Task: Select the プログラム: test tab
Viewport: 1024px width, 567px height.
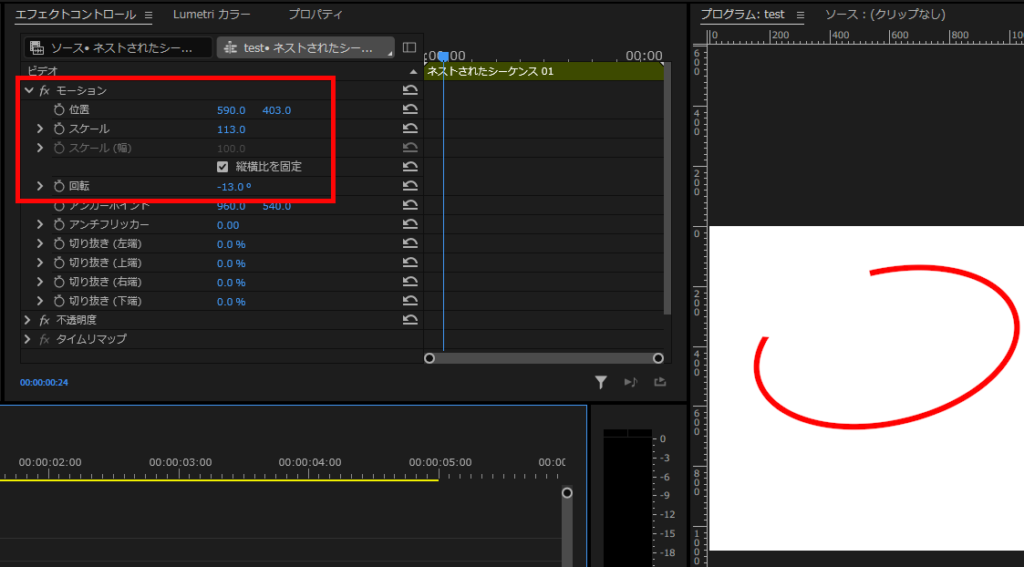Action: coord(743,14)
